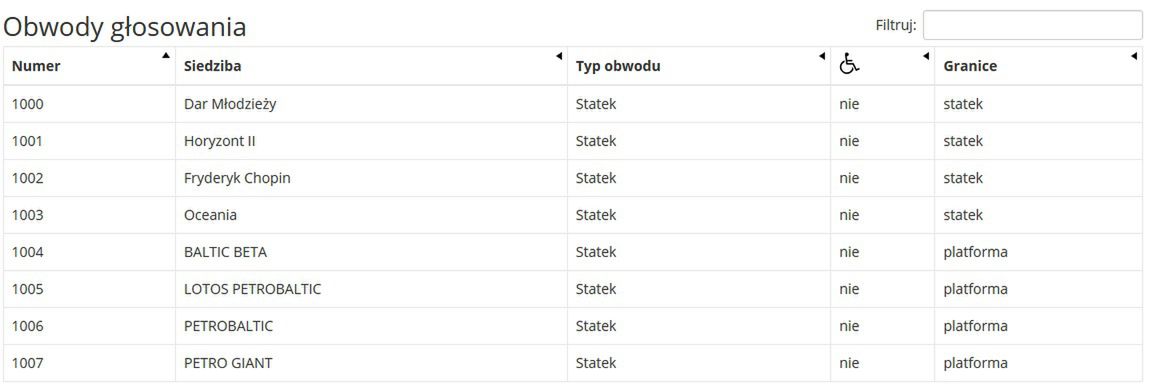
Task: Click the Obwody głosowania heading
Action: (125, 27)
